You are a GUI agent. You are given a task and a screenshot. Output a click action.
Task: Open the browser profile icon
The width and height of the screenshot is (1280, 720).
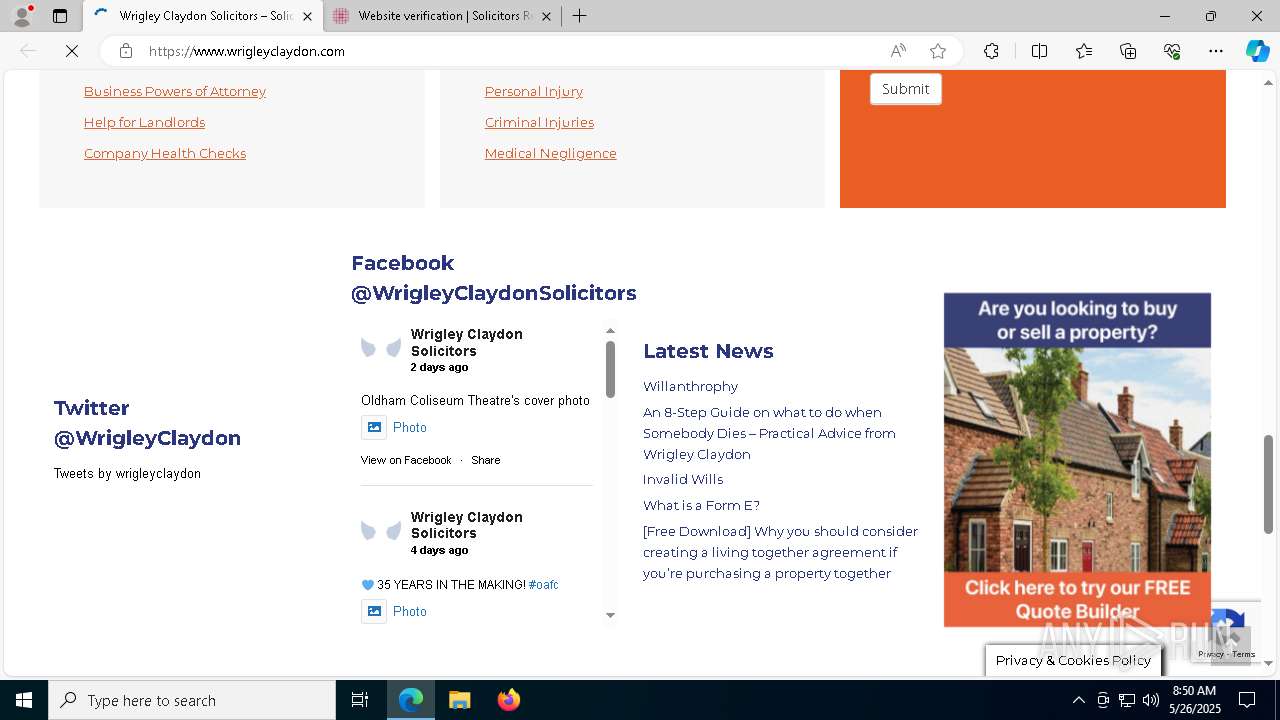point(22,16)
